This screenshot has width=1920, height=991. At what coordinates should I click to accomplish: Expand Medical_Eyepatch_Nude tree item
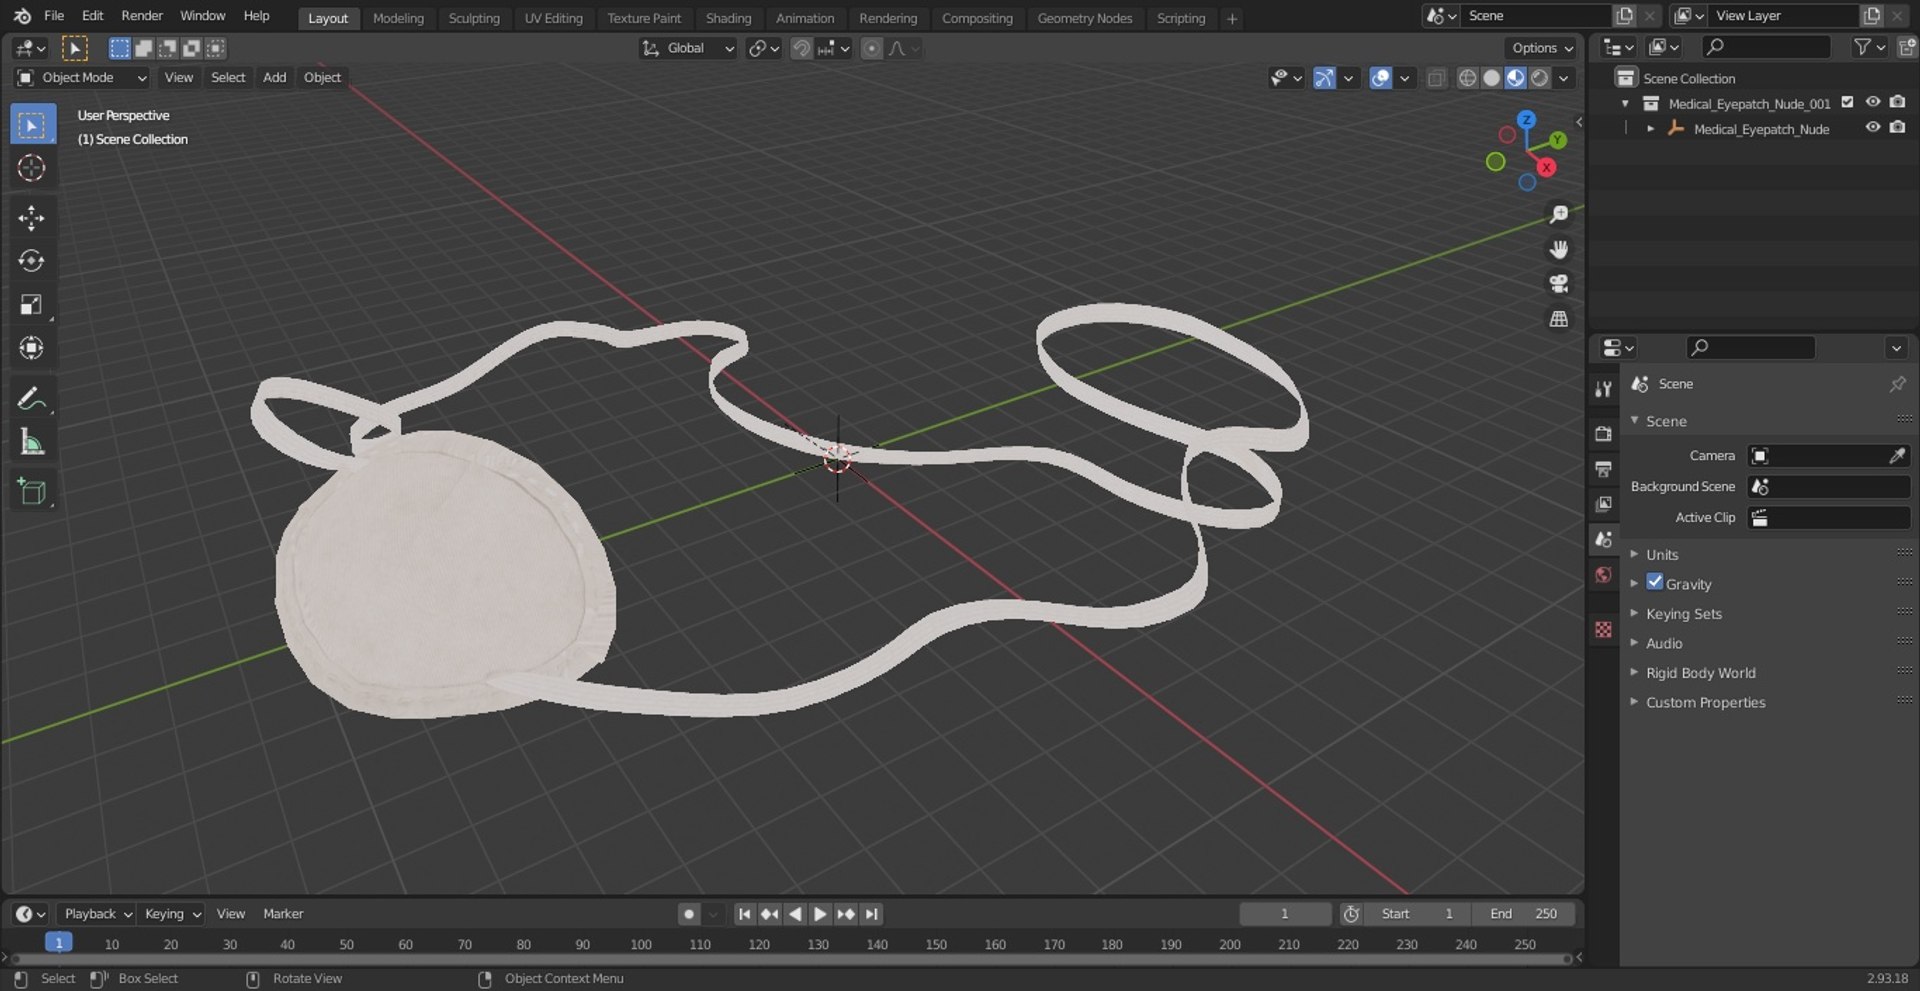point(1650,129)
